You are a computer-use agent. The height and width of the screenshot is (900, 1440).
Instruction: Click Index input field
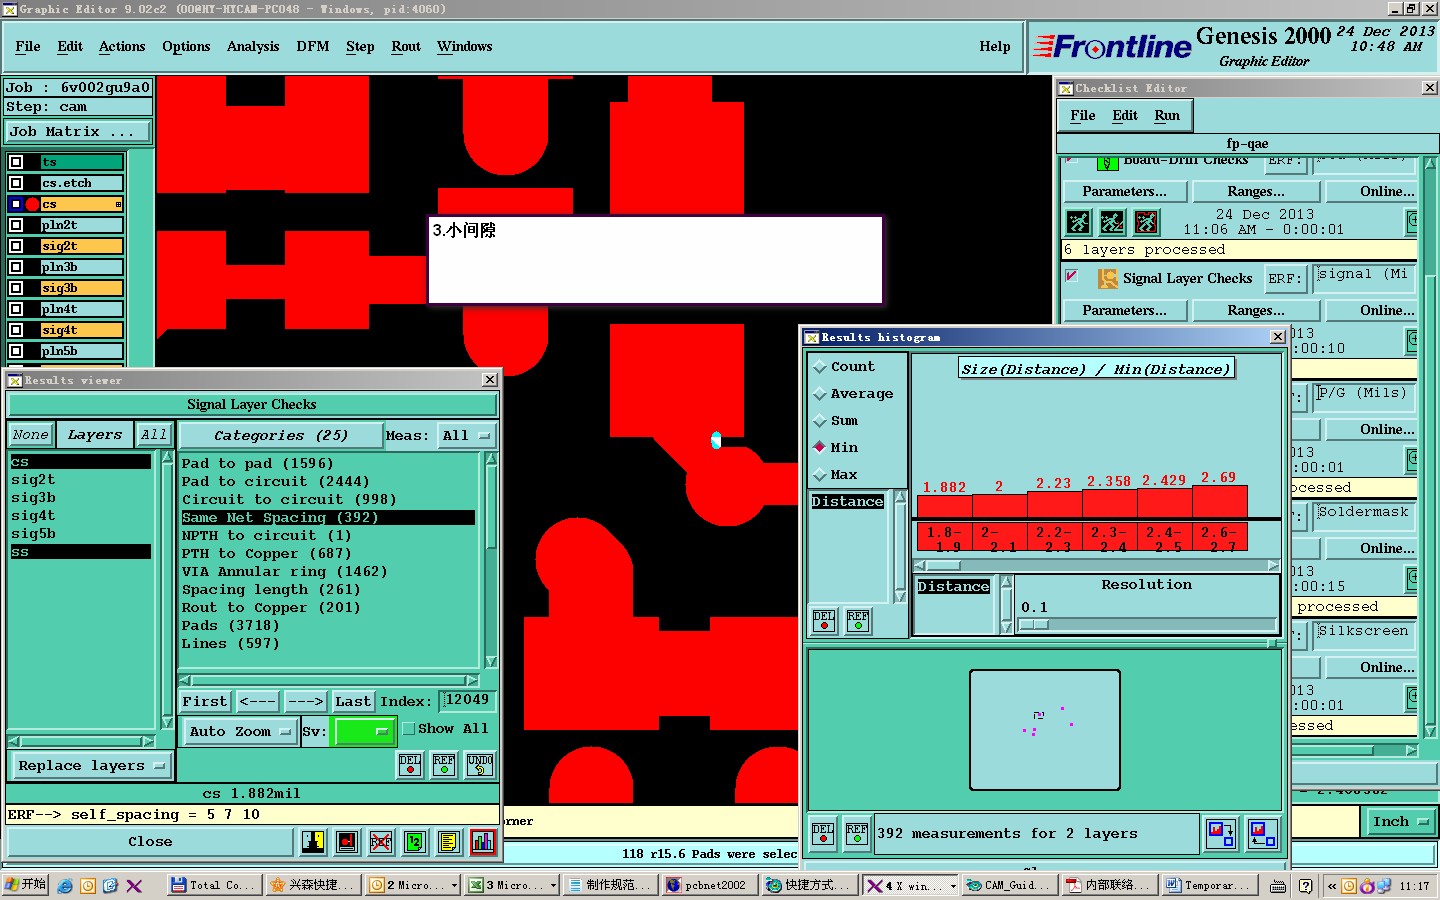pos(467,700)
